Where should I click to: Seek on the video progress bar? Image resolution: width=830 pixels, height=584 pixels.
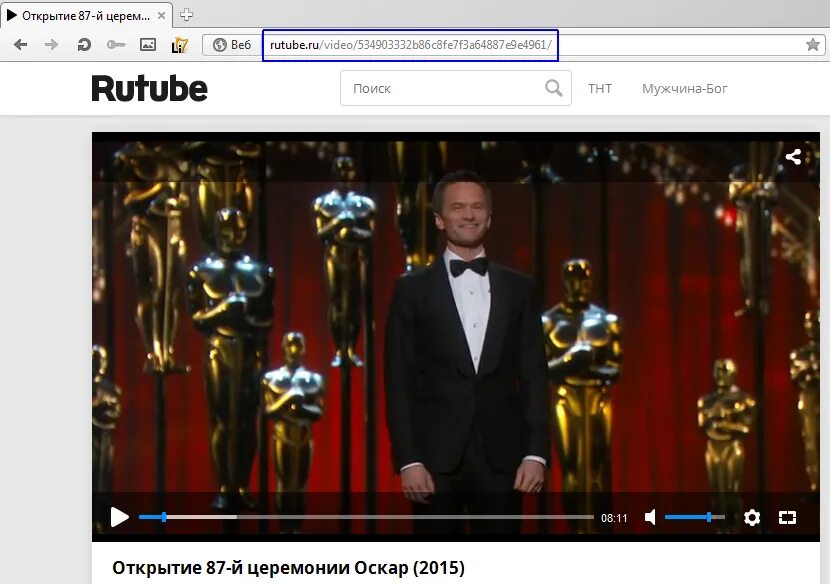point(366,517)
